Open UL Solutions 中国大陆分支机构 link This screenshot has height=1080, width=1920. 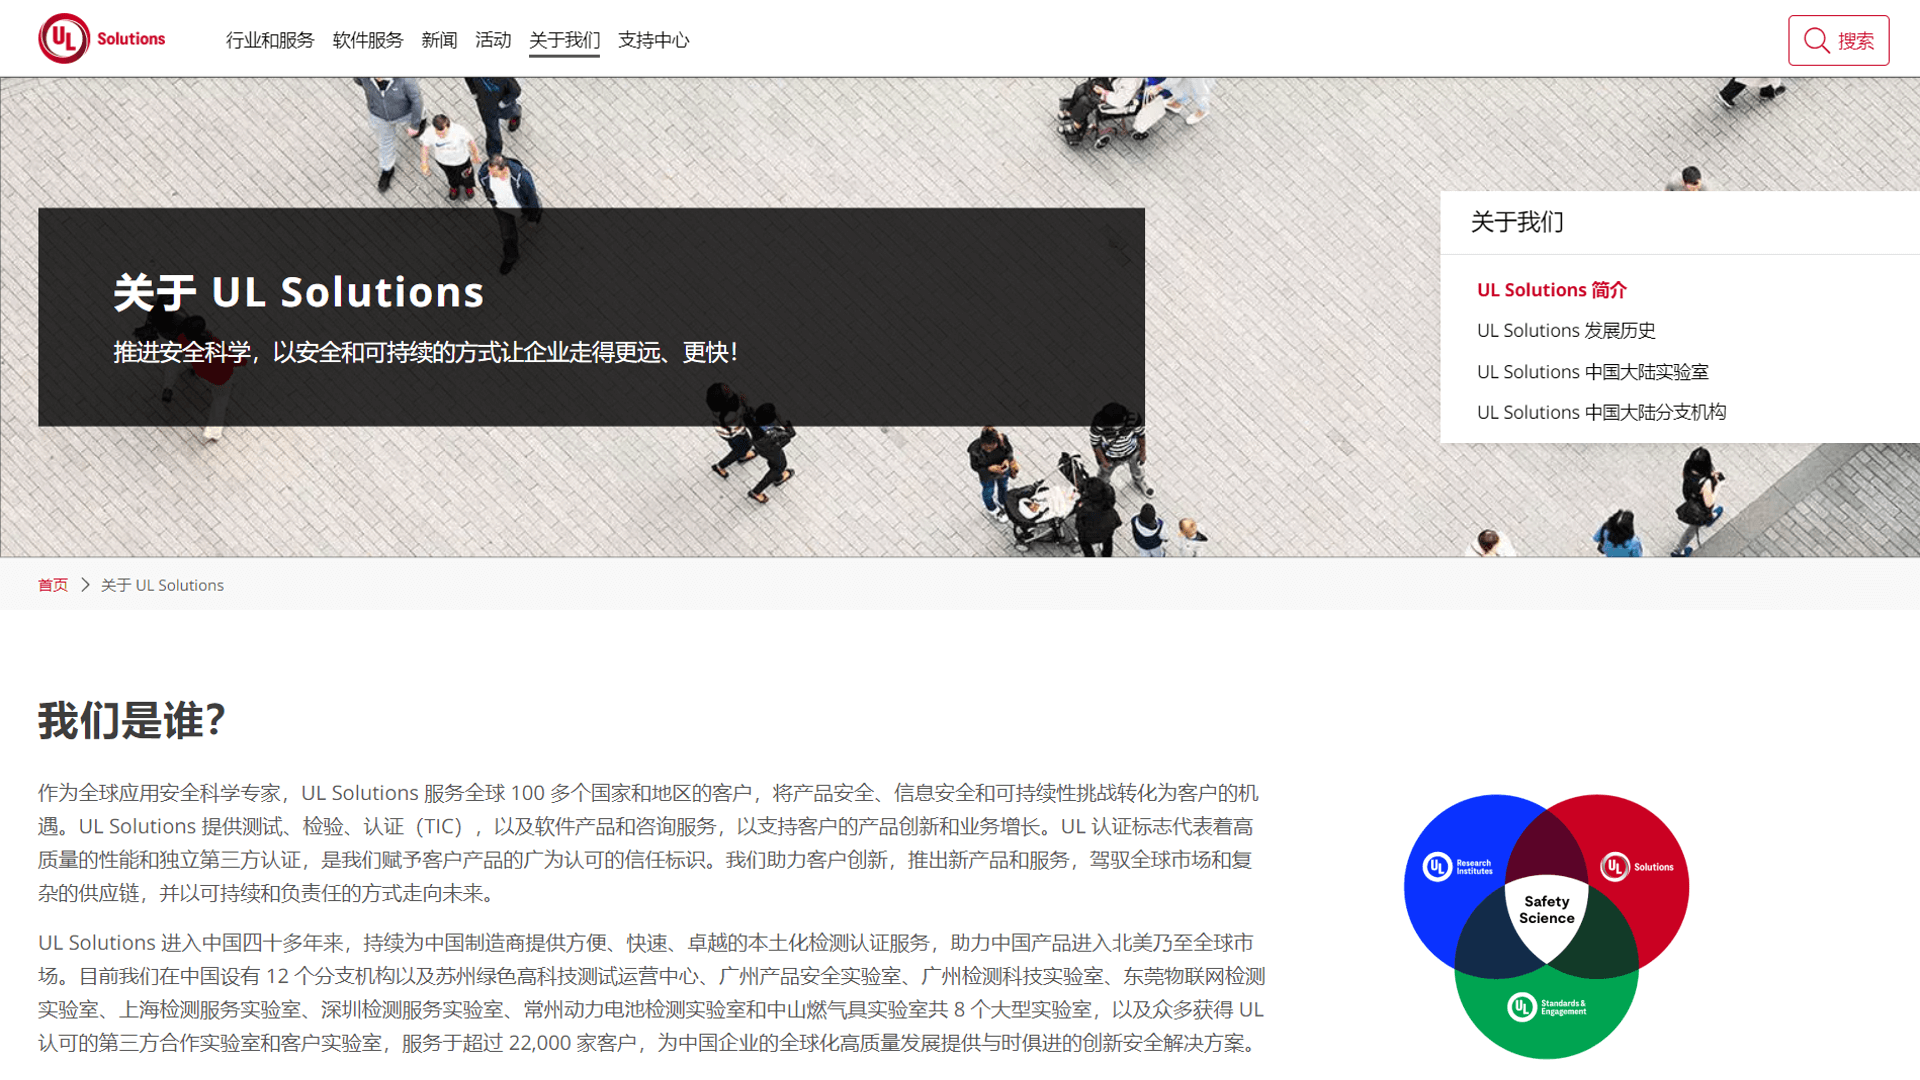1601,412
